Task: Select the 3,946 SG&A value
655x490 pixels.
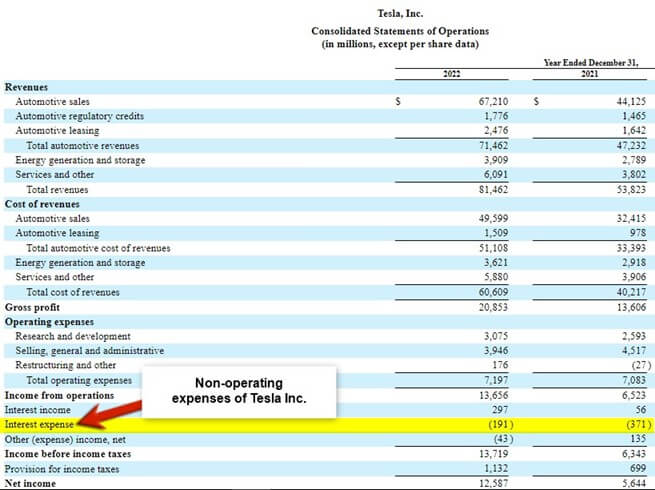Action: pyautogui.click(x=496, y=351)
